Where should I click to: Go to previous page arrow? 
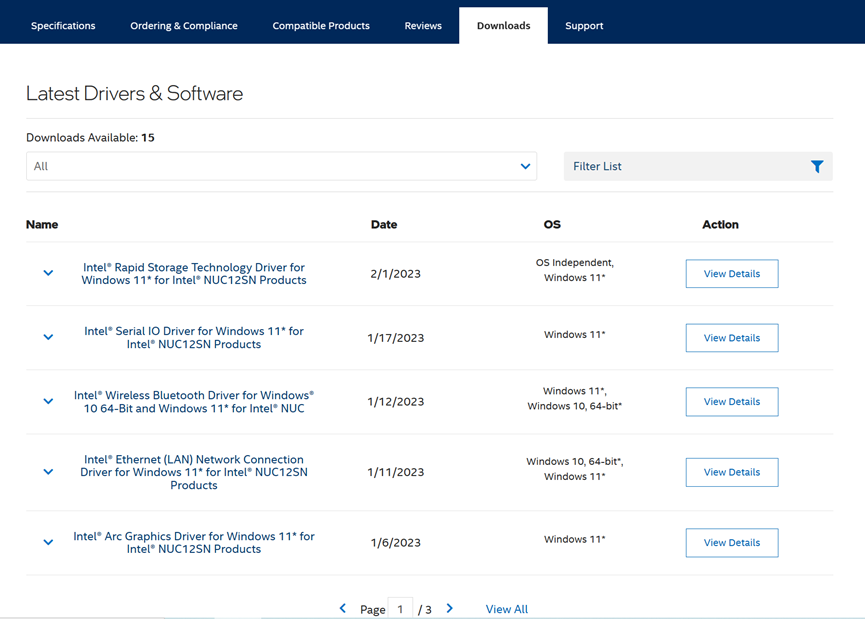click(343, 608)
